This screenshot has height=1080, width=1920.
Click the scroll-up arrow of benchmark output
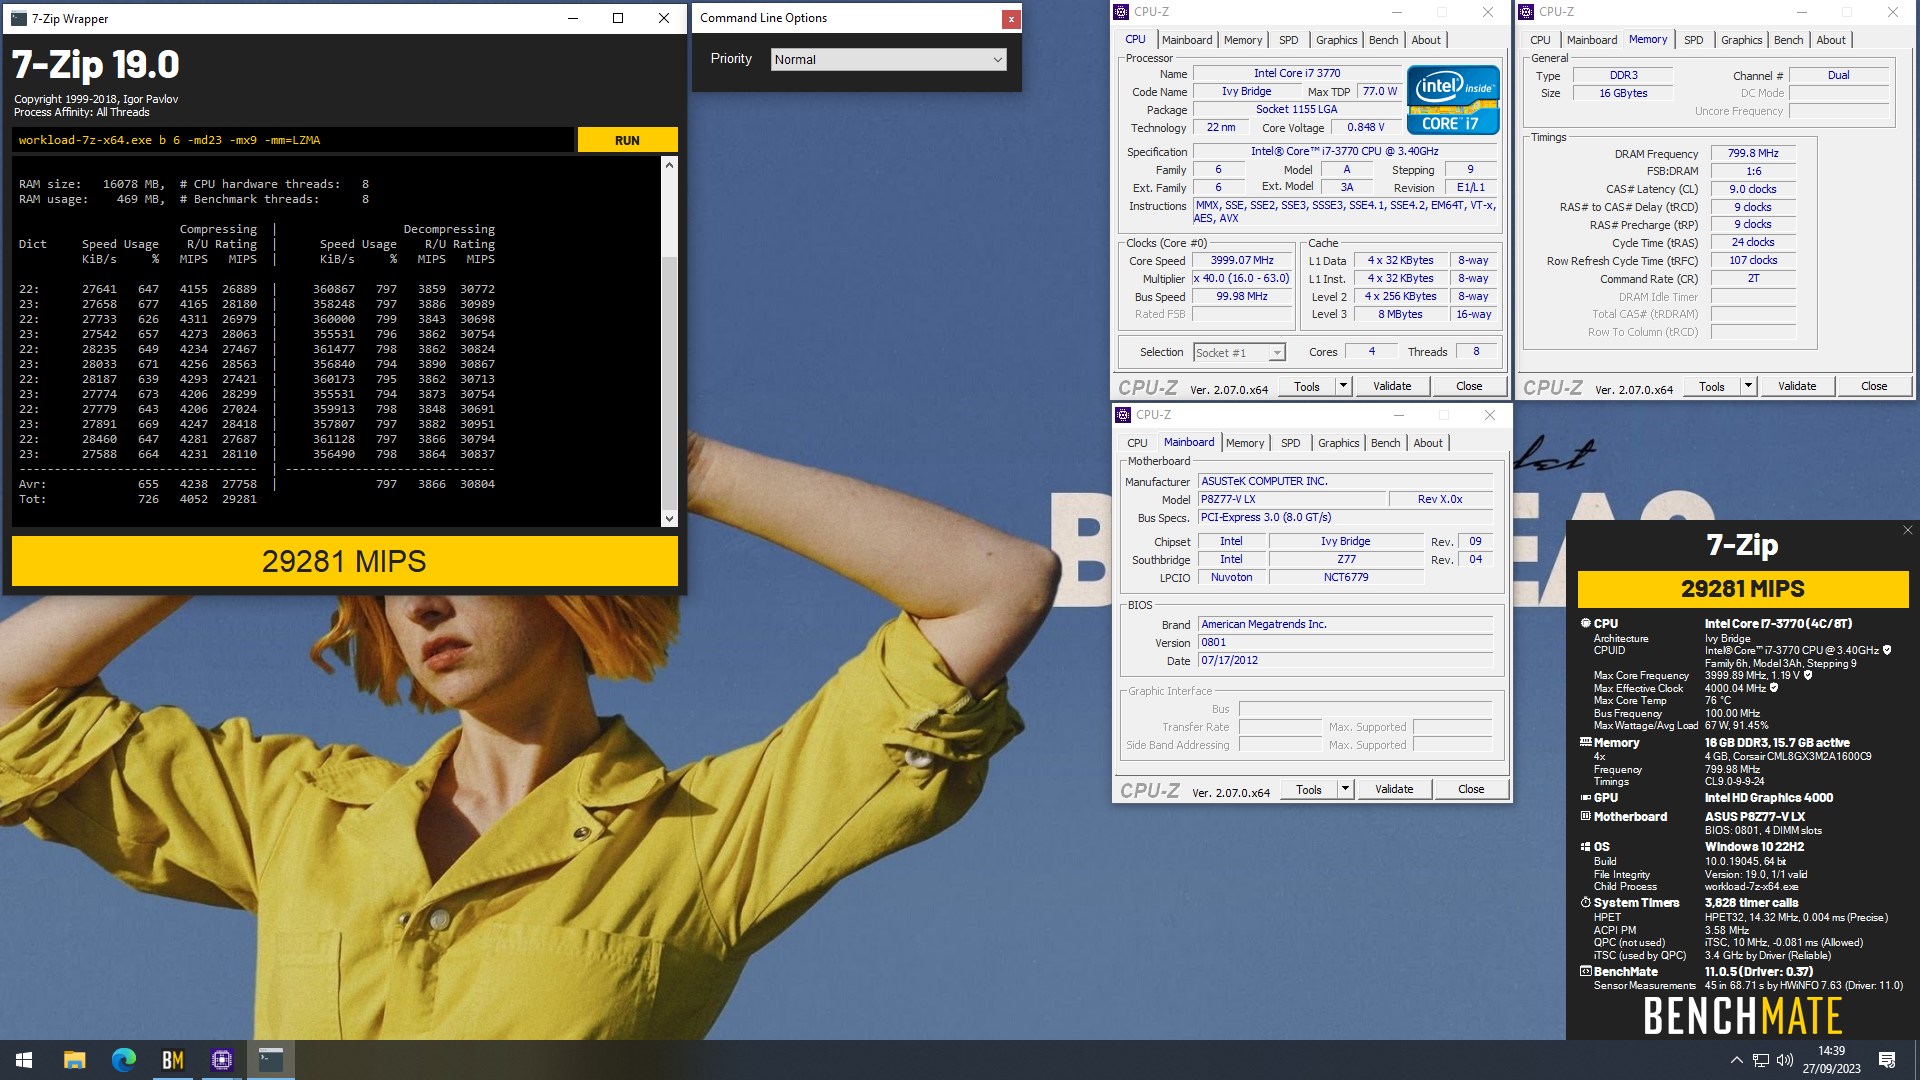click(x=669, y=165)
